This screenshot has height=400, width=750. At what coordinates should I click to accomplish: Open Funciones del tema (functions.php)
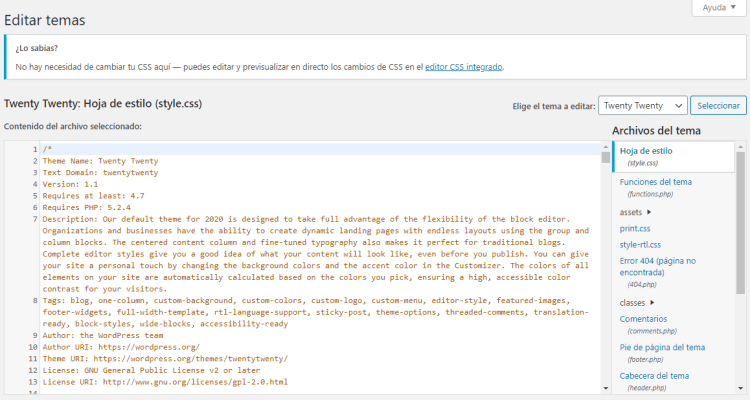(x=655, y=182)
